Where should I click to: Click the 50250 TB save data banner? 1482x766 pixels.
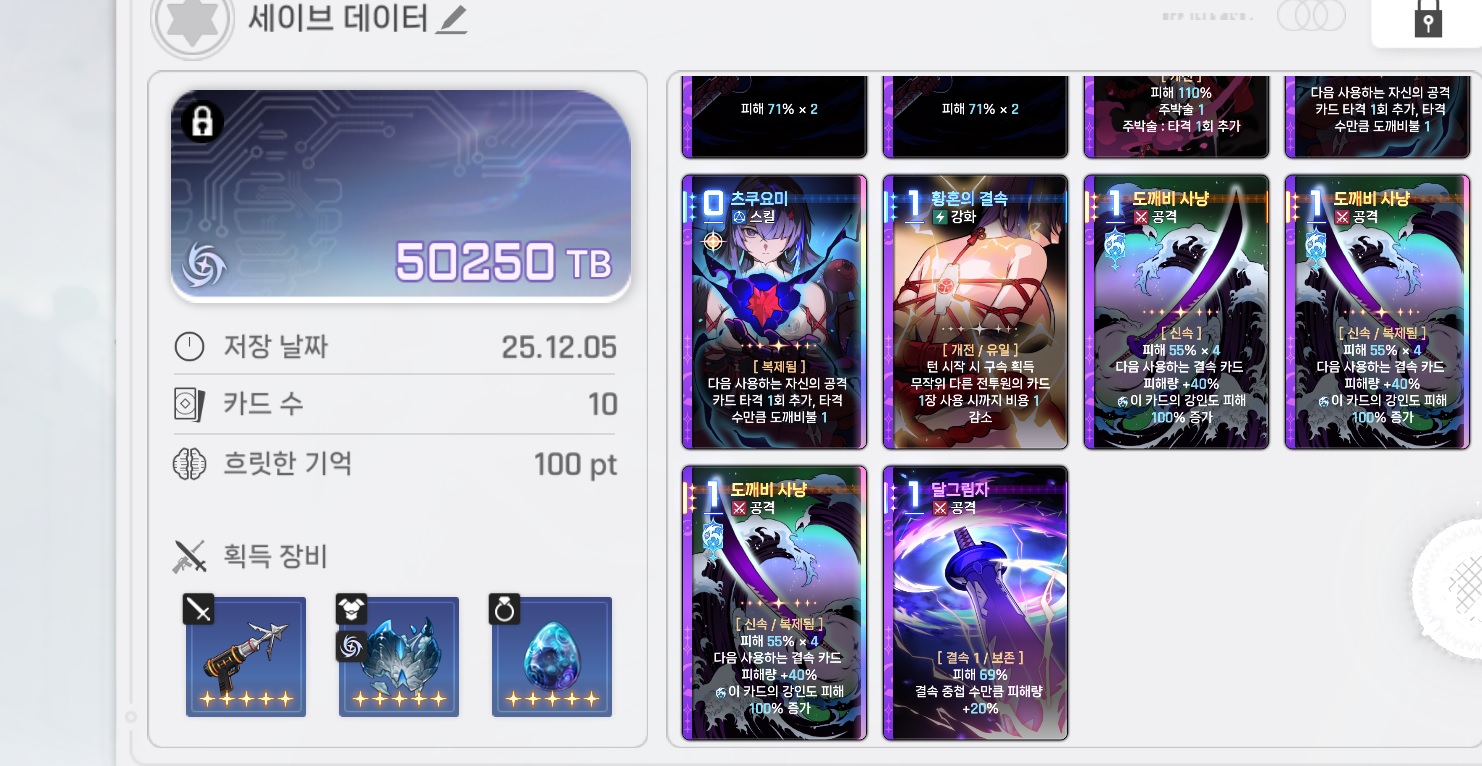pos(401,196)
